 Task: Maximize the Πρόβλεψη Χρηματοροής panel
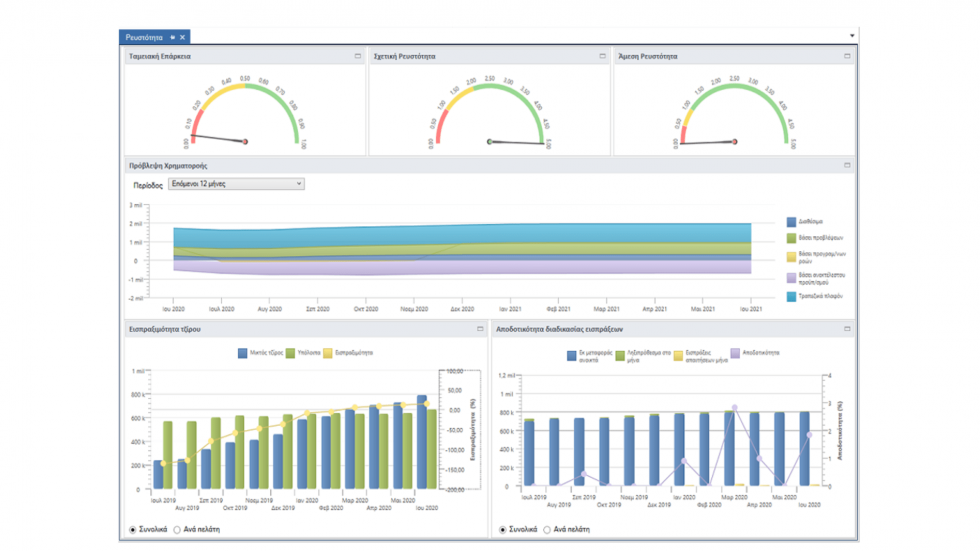(x=847, y=166)
